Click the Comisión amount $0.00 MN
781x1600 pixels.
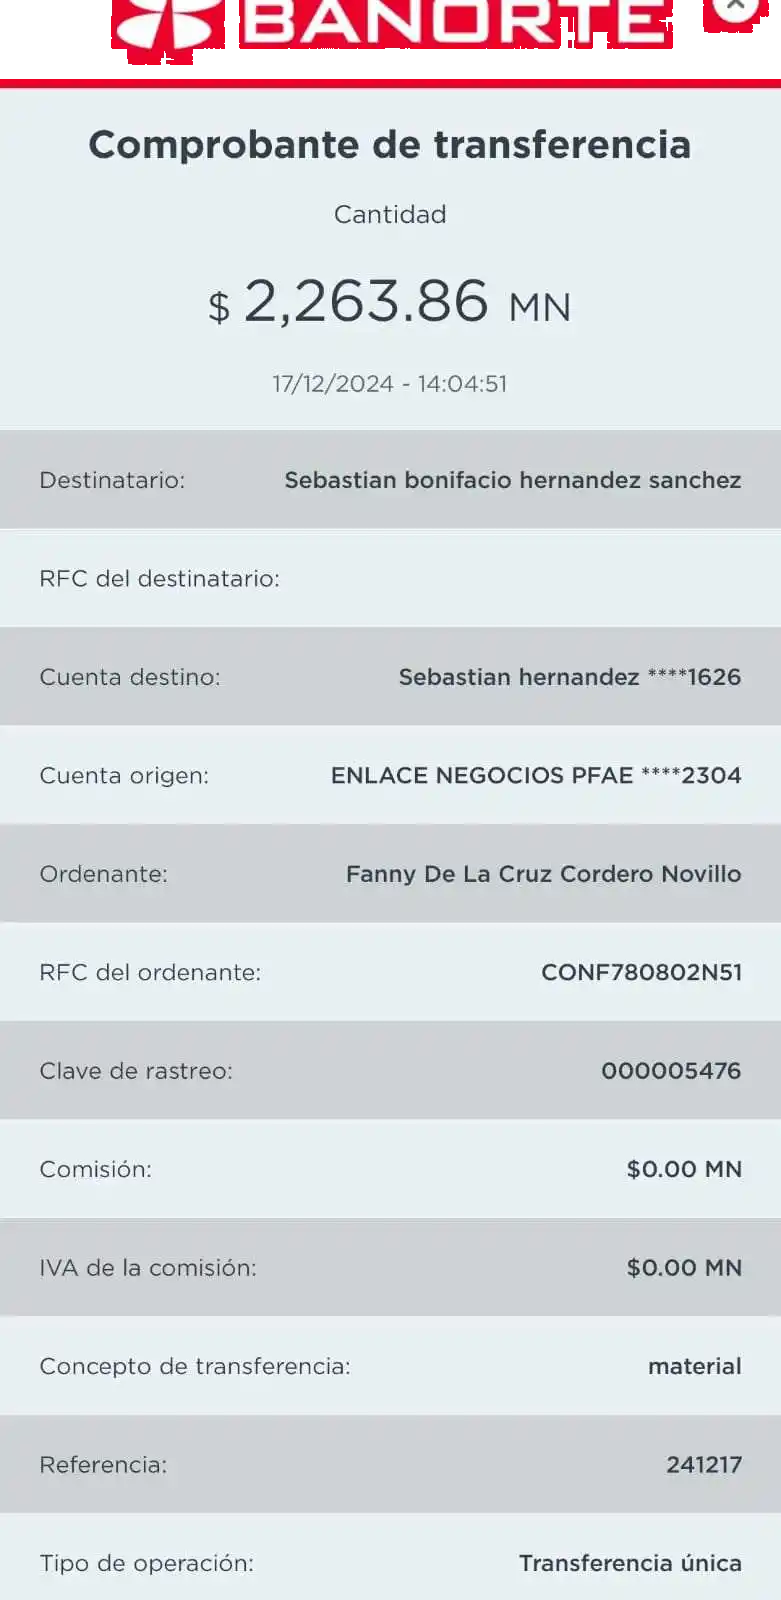point(684,1169)
